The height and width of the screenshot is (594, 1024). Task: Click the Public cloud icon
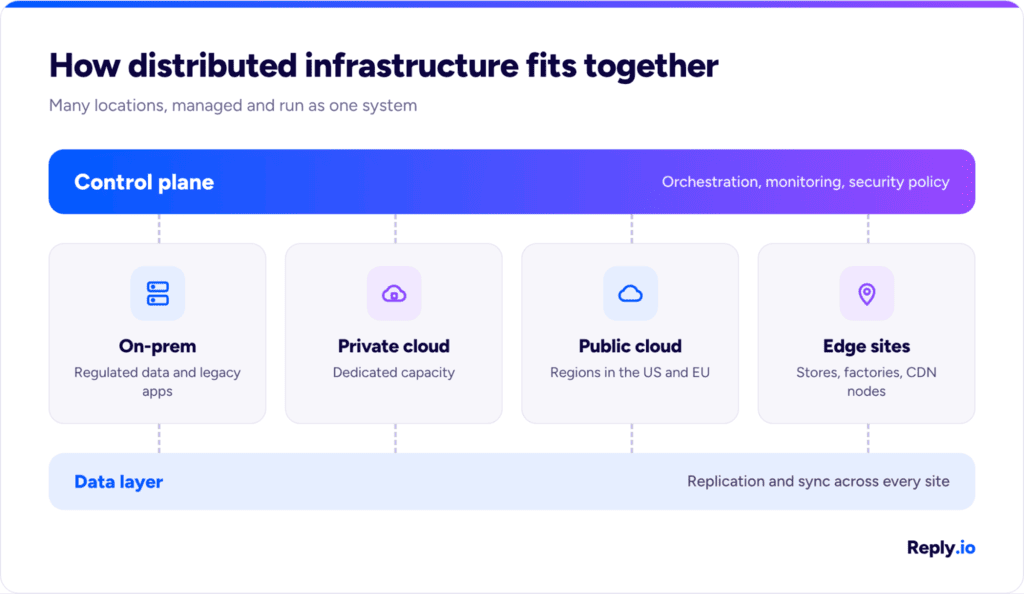point(630,293)
